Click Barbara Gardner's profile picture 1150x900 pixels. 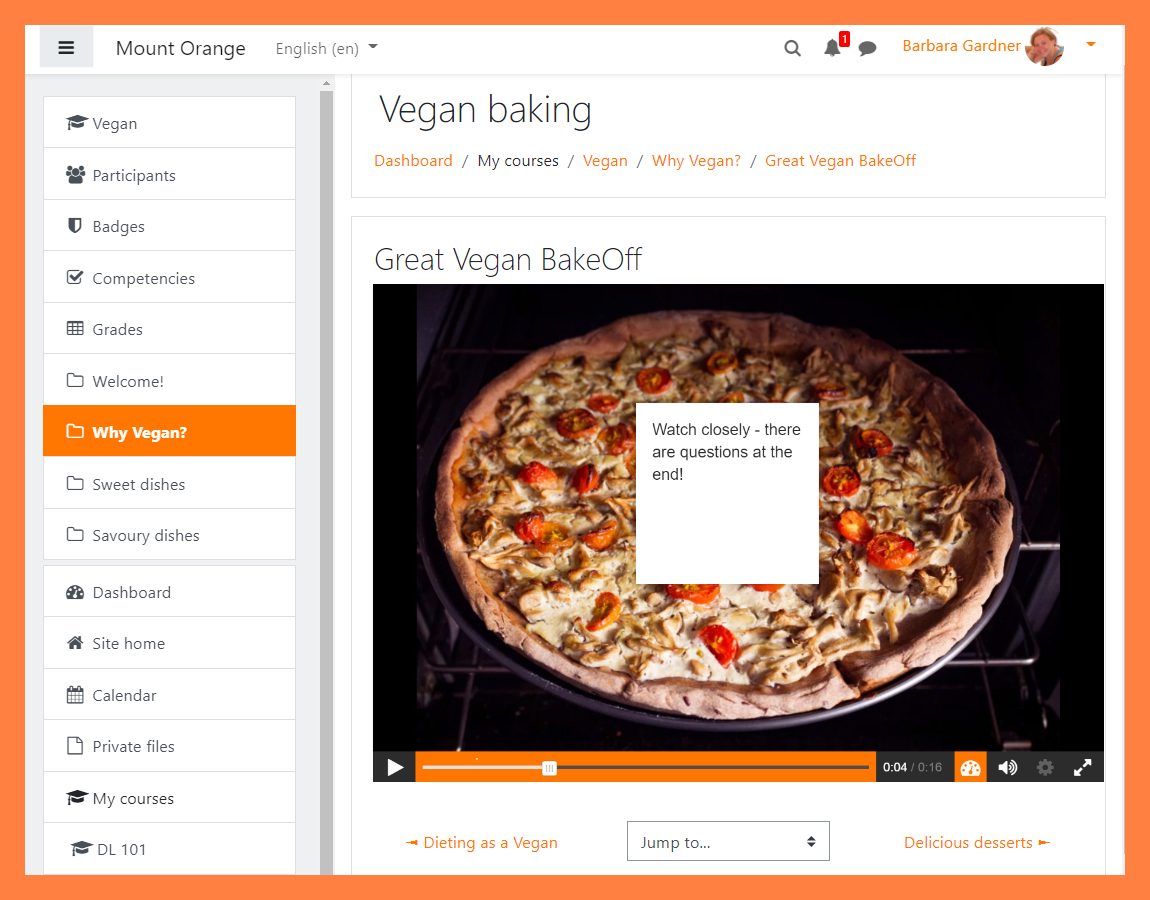(1045, 46)
